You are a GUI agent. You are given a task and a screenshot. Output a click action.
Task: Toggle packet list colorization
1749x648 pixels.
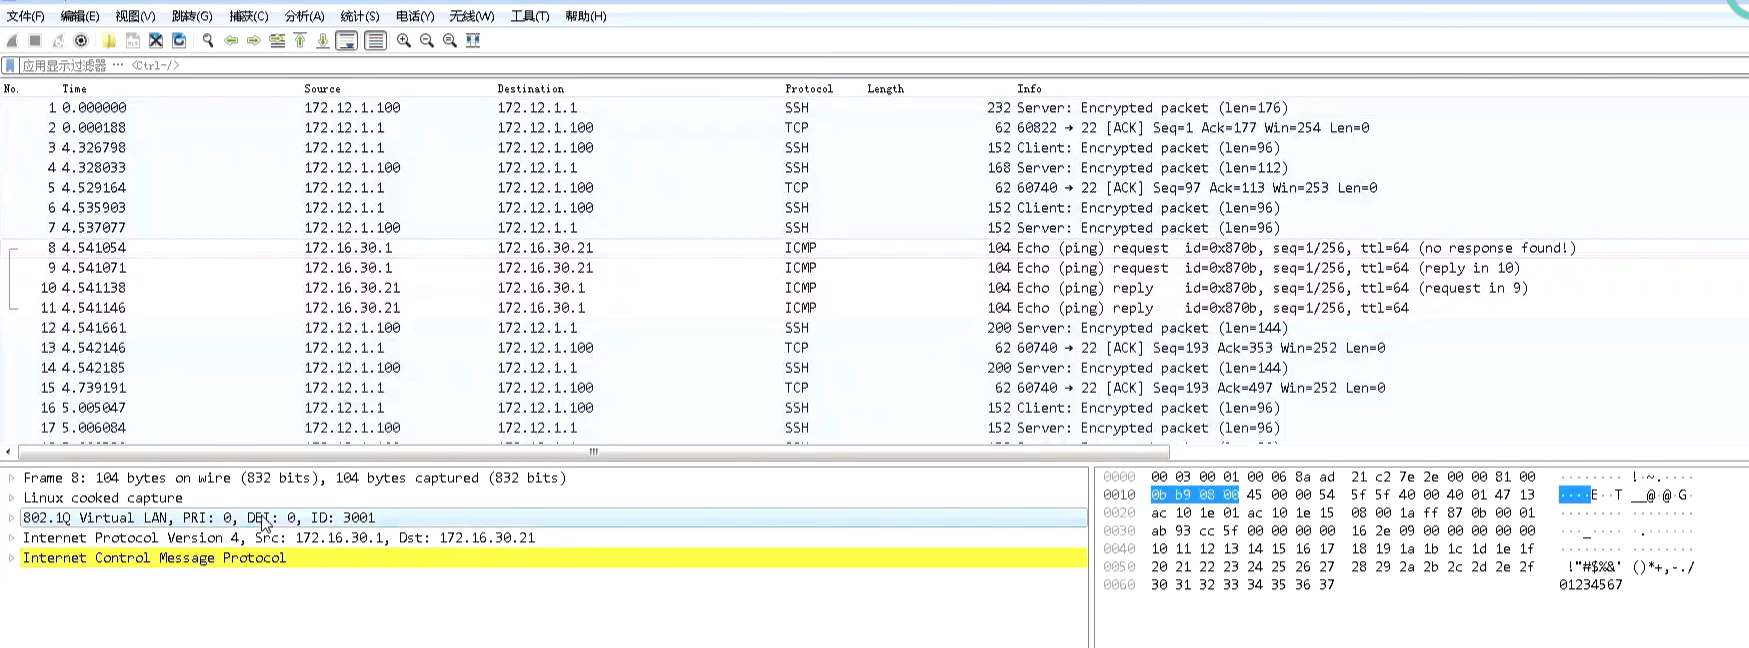(x=375, y=41)
